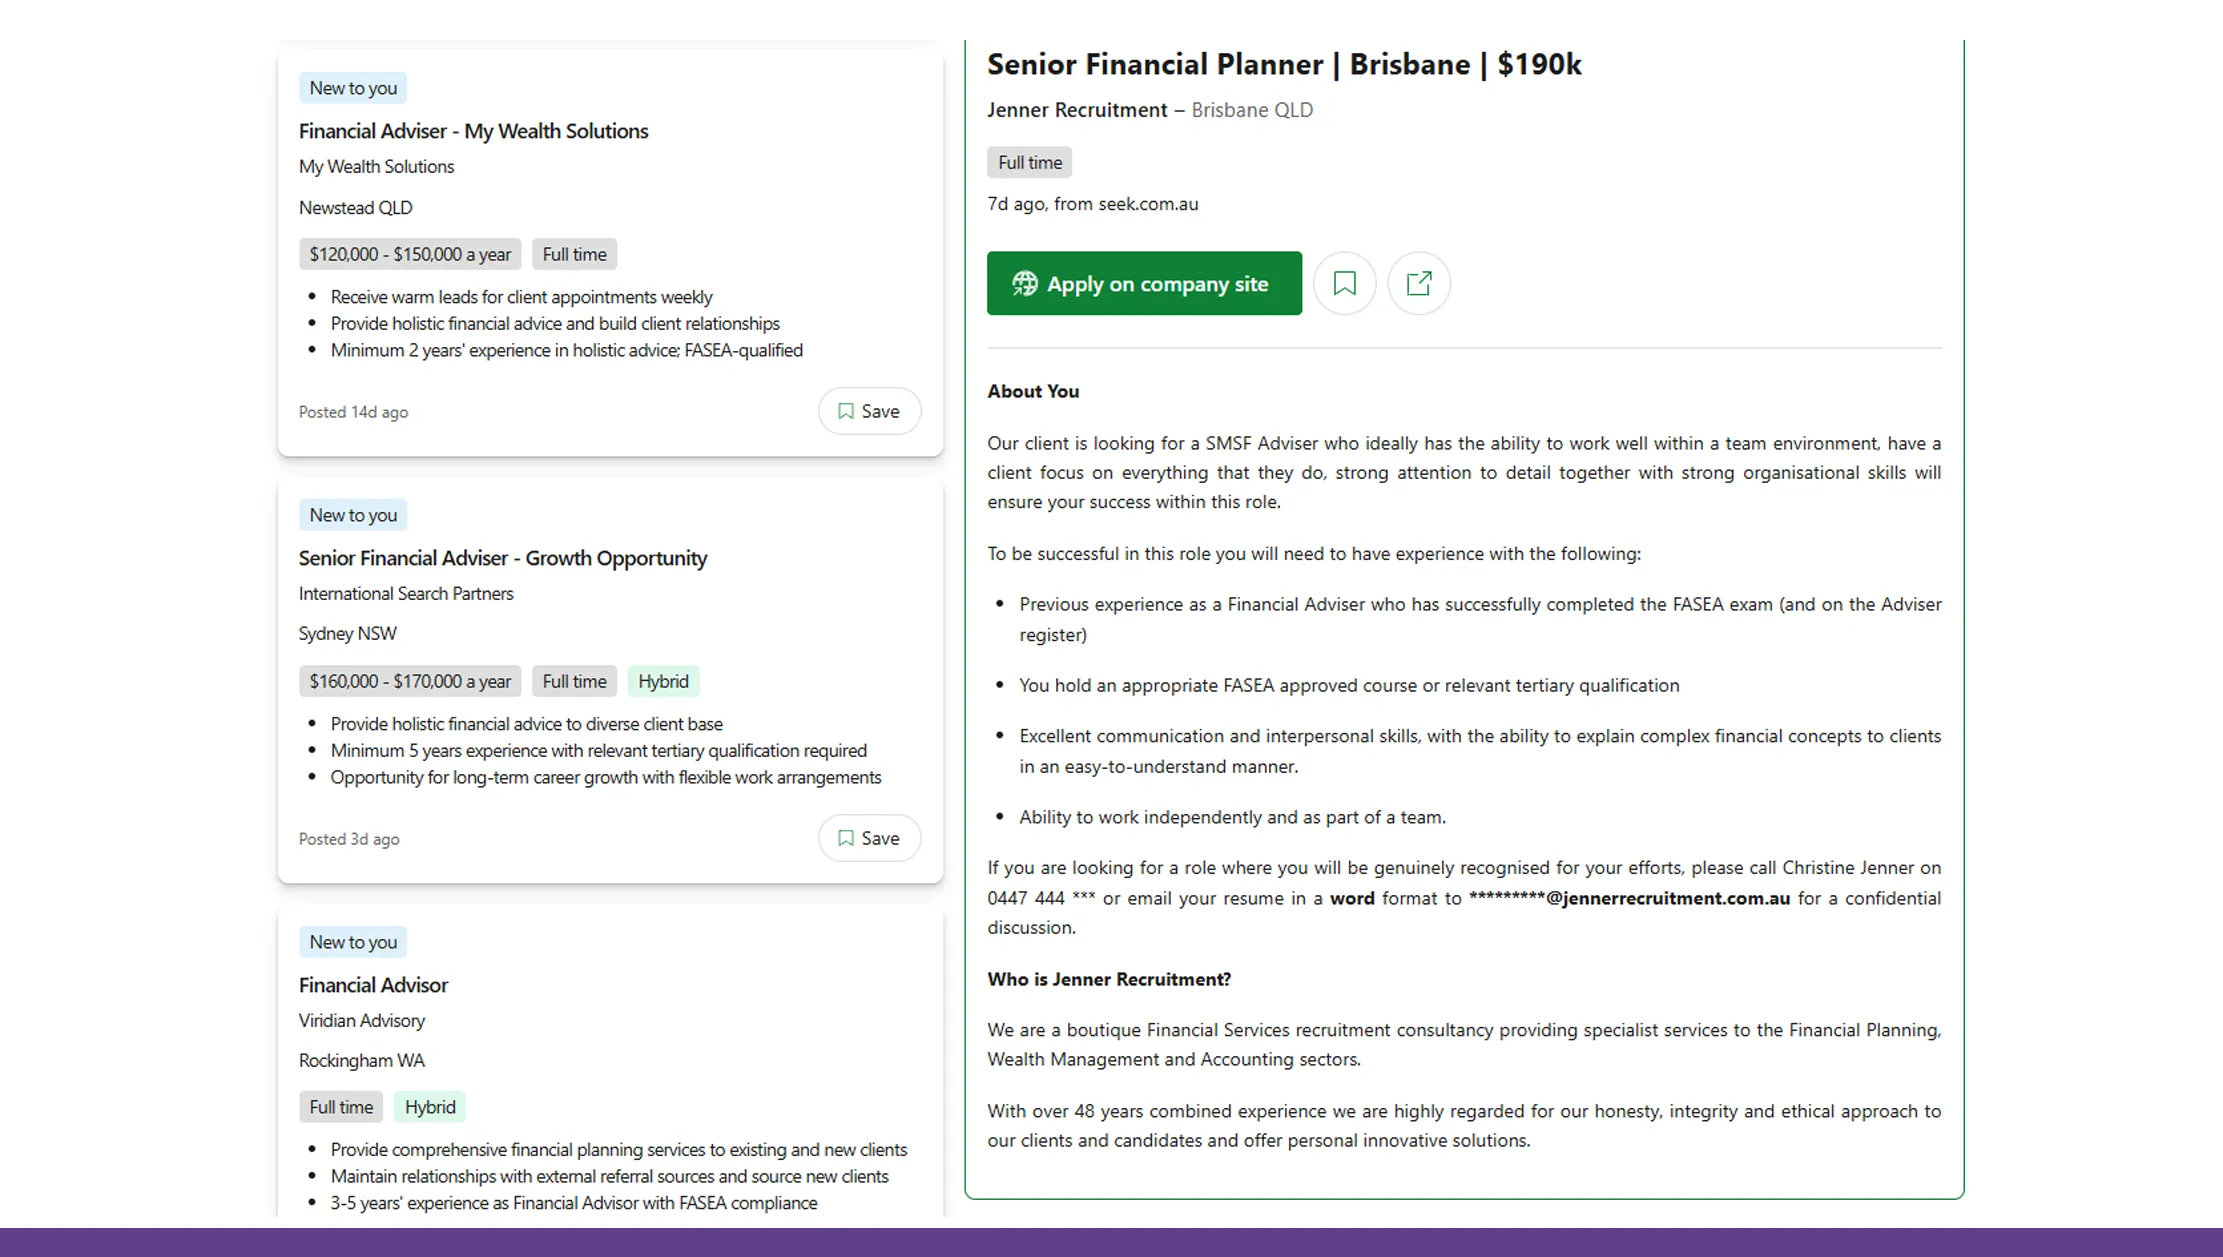Image resolution: width=2223 pixels, height=1257 pixels.
Task: Click the $120,000 - $150,000 a year tag
Action: pos(410,254)
